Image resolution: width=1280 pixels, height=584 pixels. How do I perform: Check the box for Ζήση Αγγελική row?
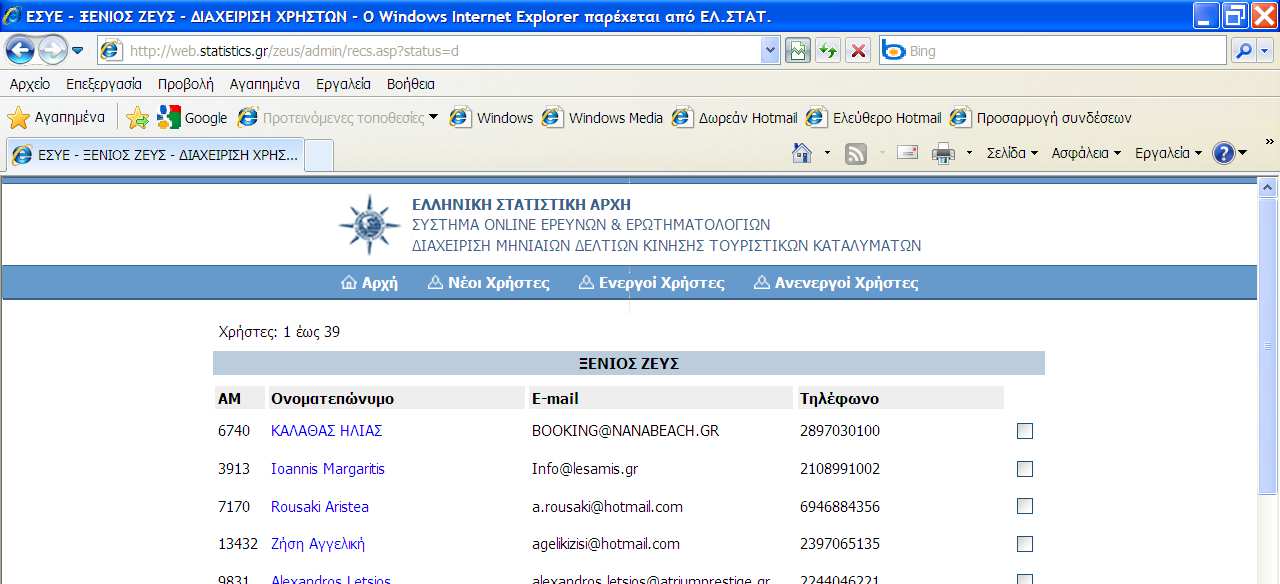(1025, 544)
